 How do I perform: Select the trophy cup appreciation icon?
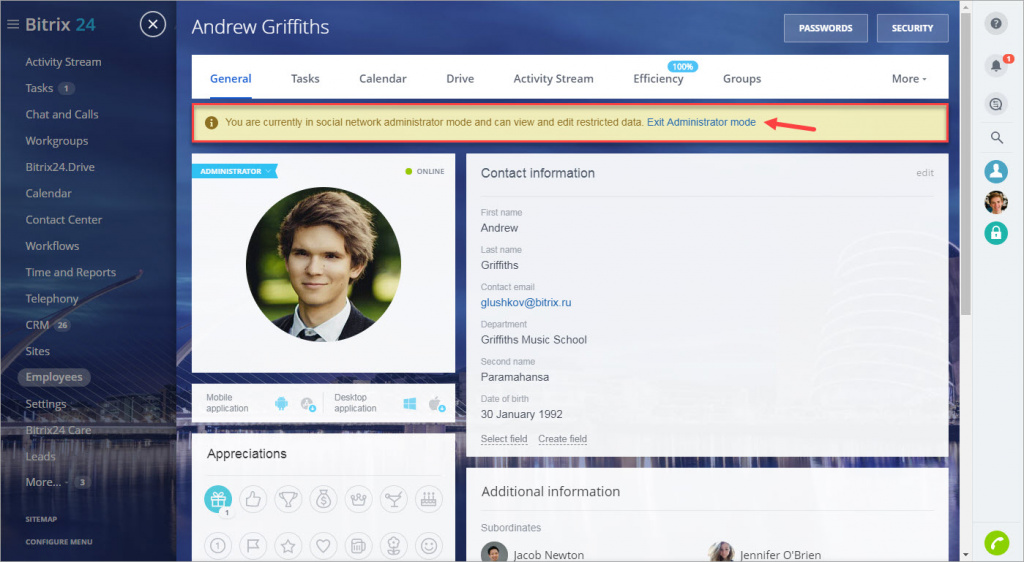tap(288, 499)
